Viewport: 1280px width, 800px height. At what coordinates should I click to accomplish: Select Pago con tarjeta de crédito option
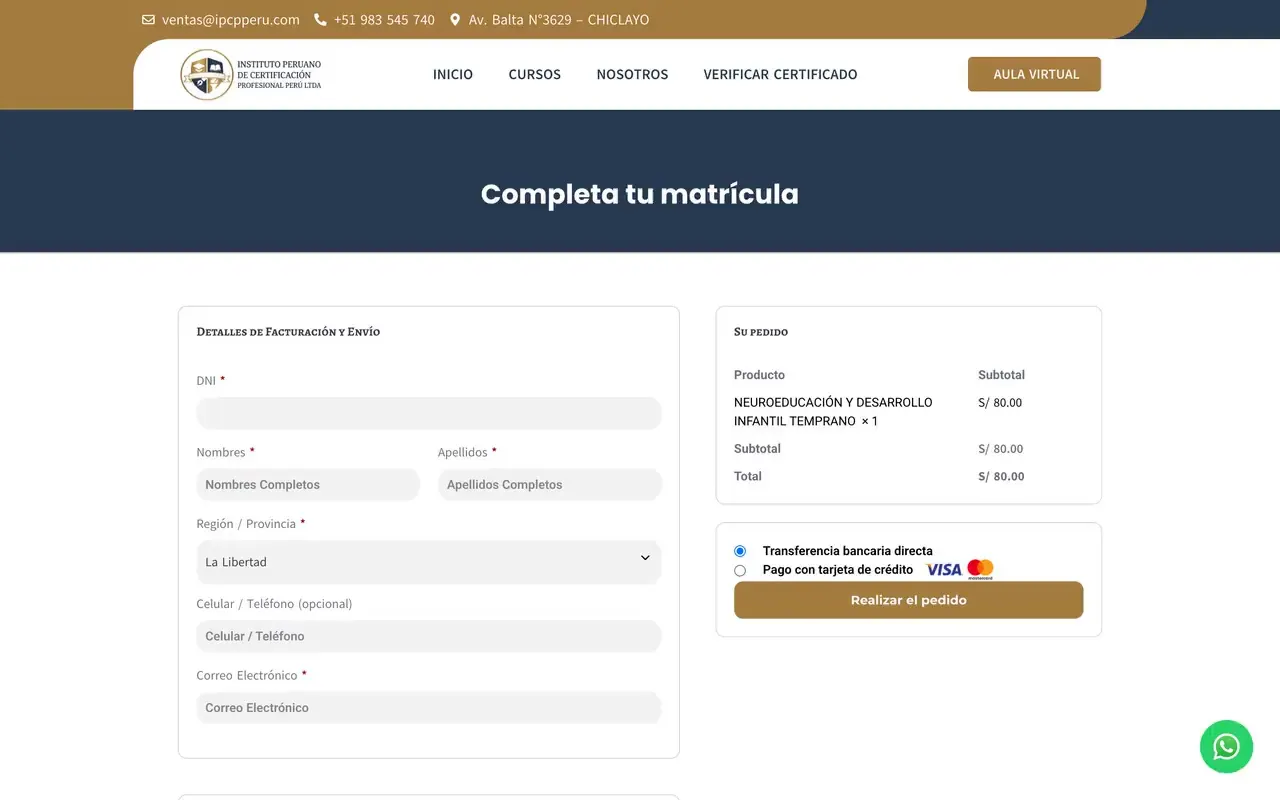pyautogui.click(x=740, y=570)
